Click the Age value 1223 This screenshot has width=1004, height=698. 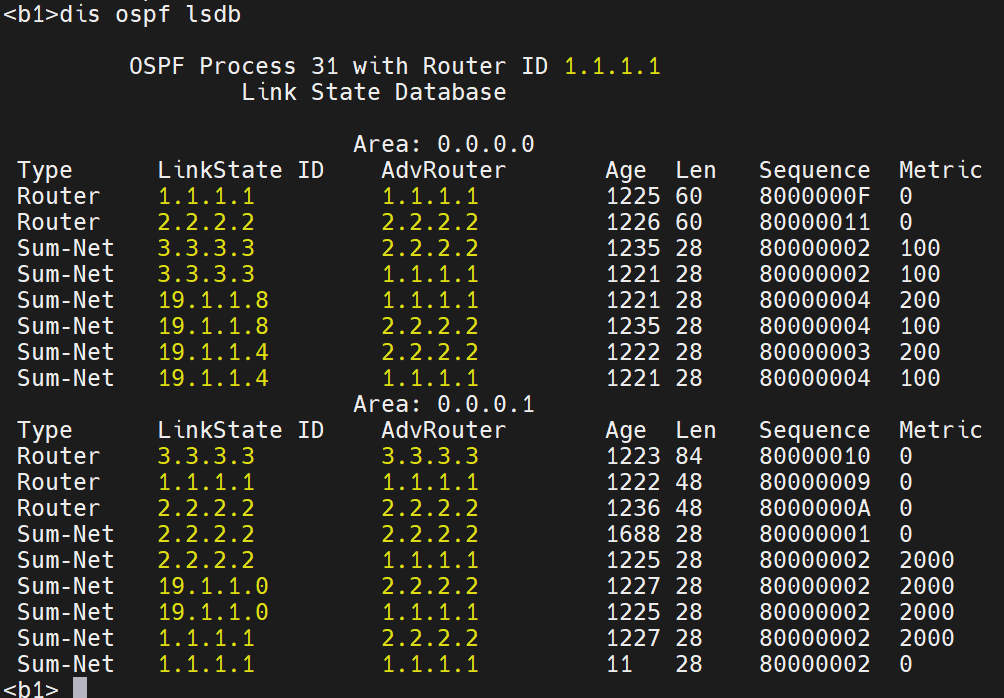tap(632, 456)
